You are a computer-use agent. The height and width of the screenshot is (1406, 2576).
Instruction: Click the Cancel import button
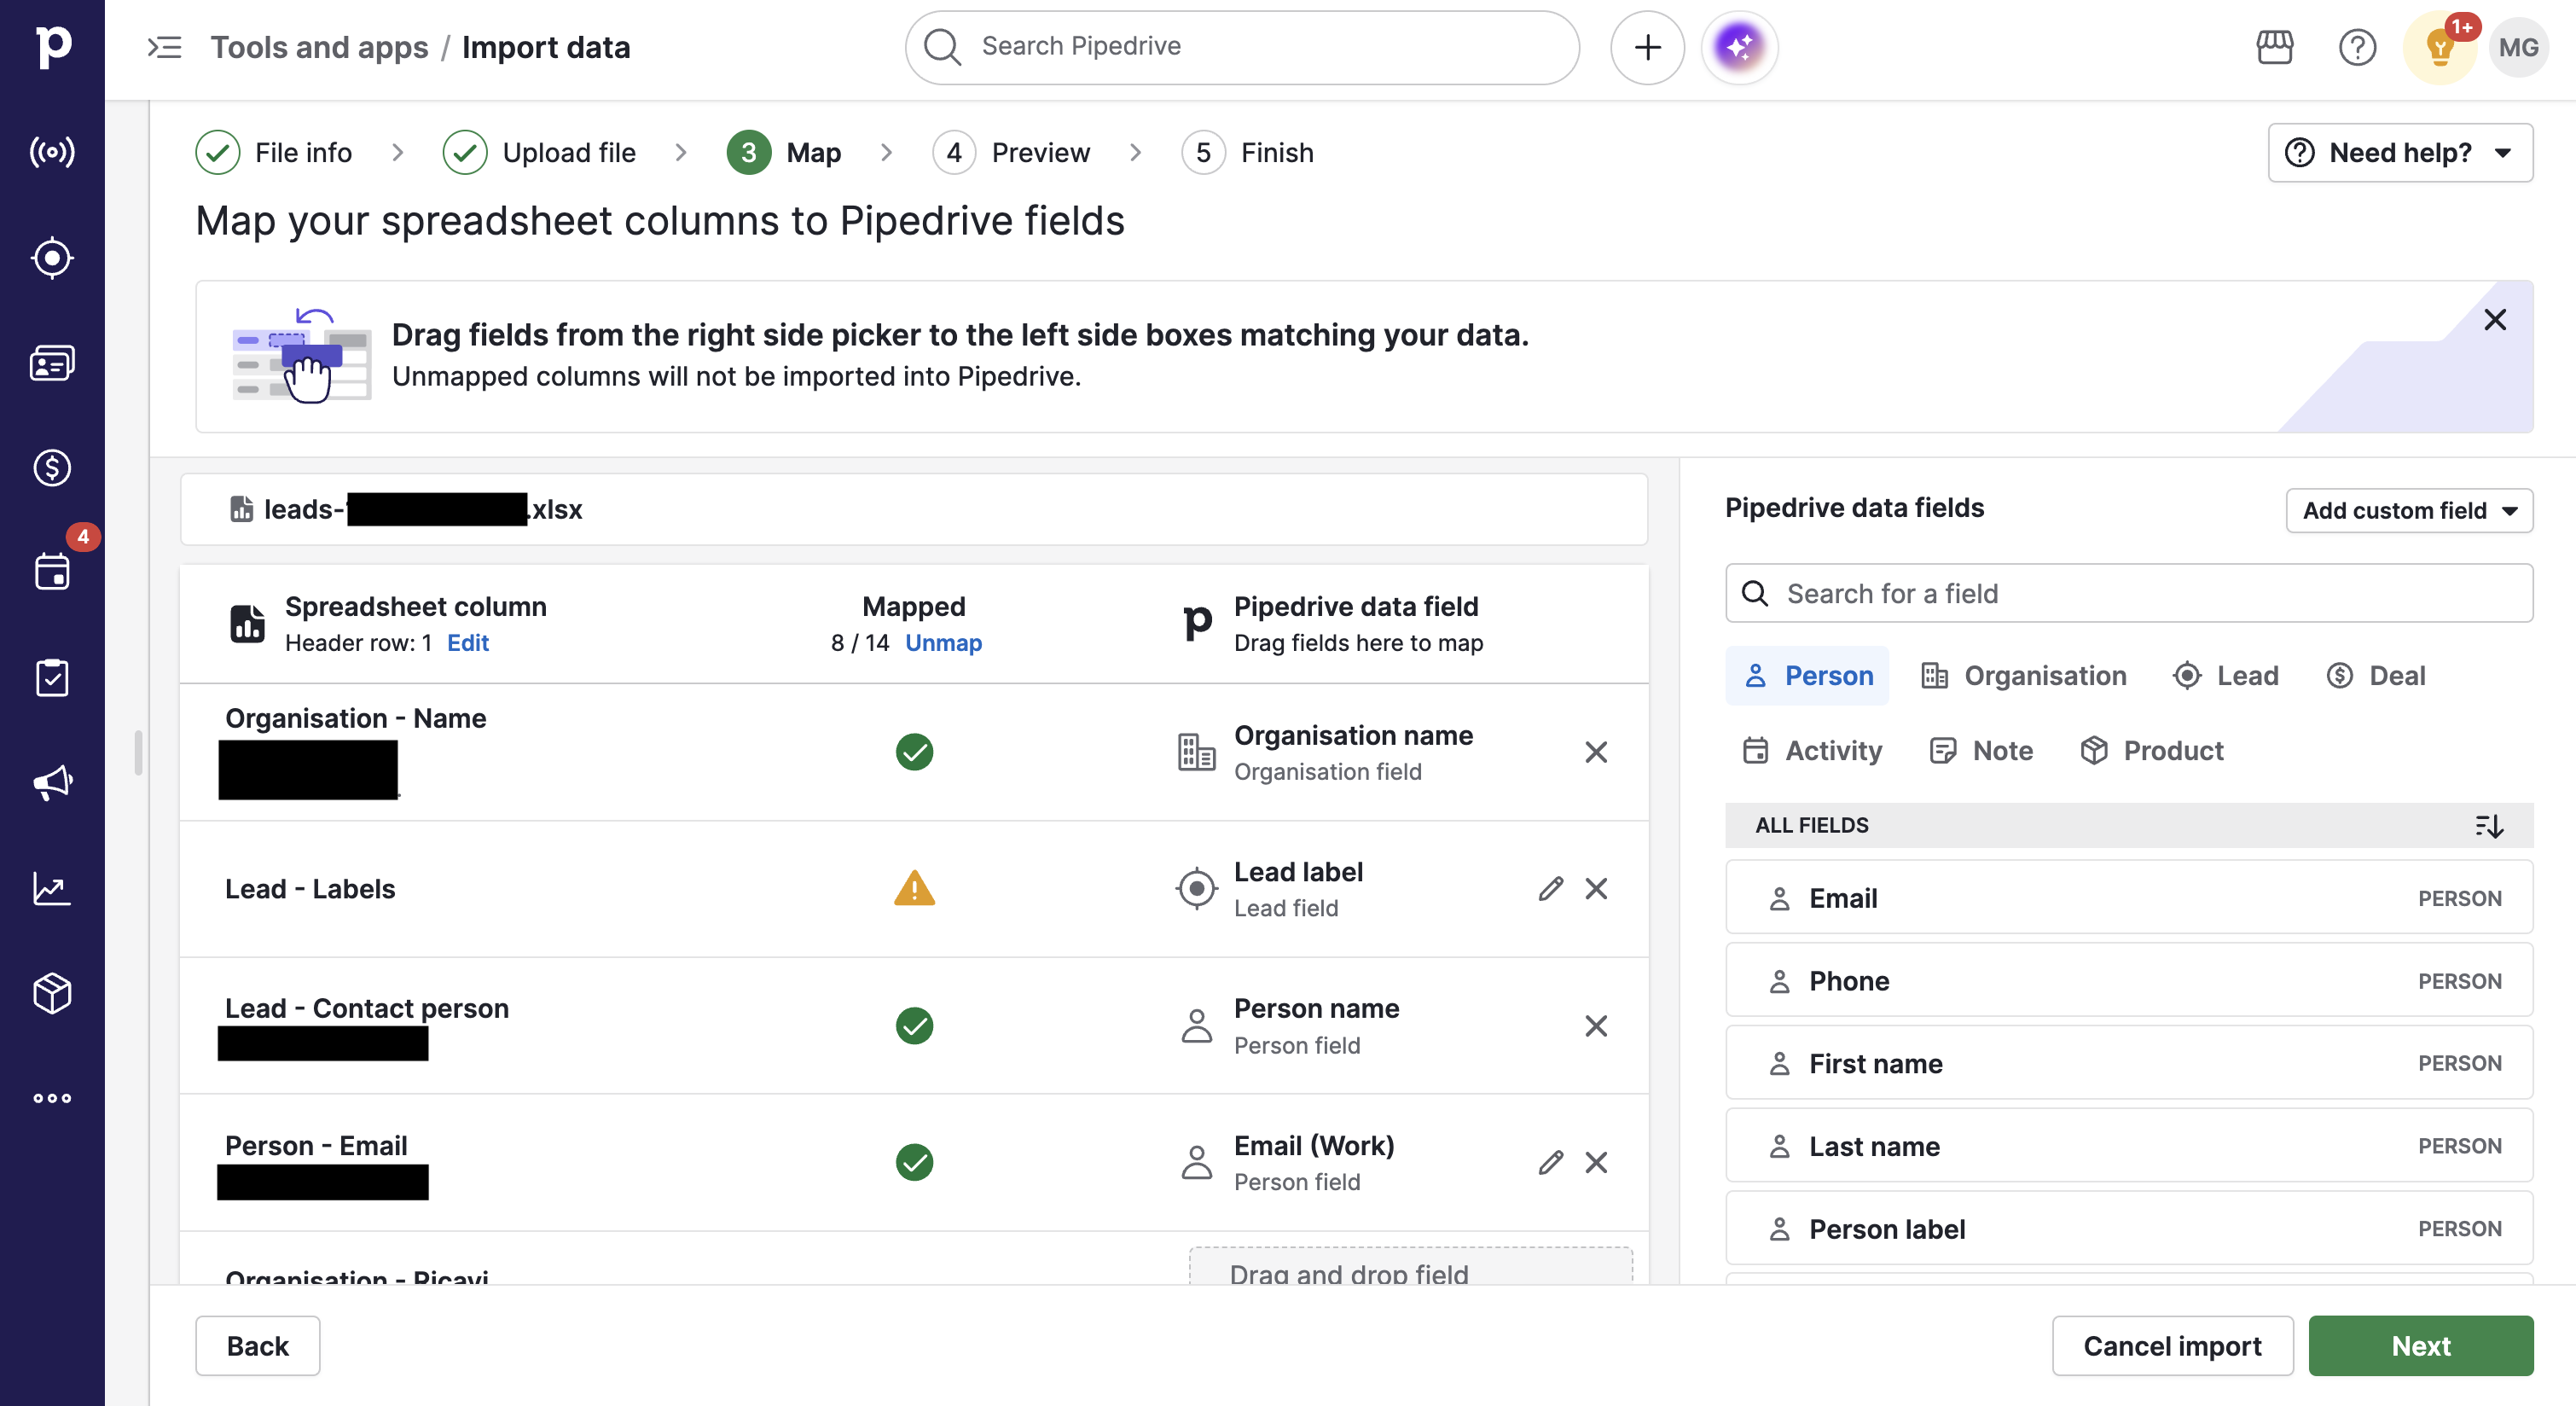(x=2172, y=1346)
